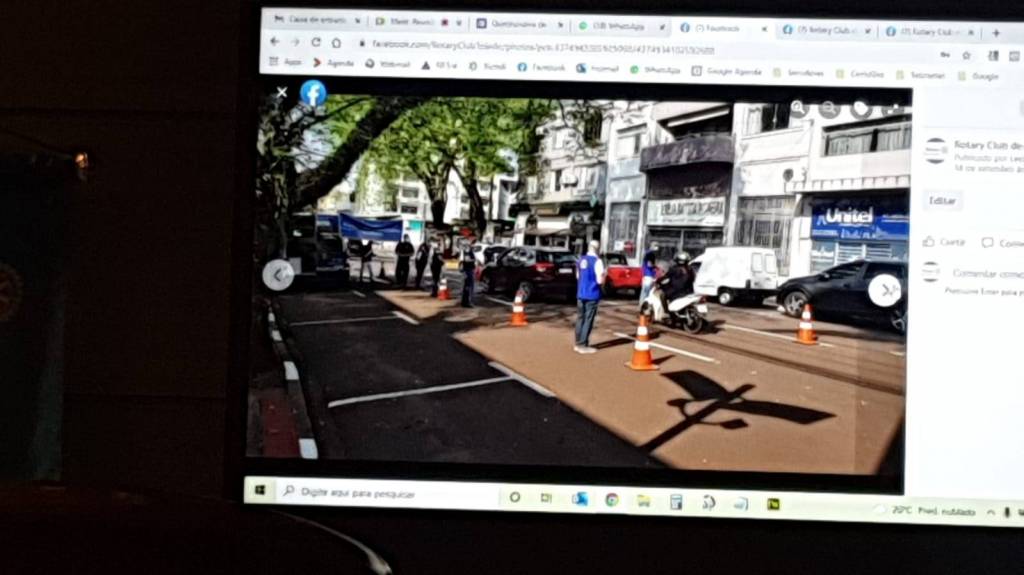
Task: Open a new browser tab
Action: [995, 33]
